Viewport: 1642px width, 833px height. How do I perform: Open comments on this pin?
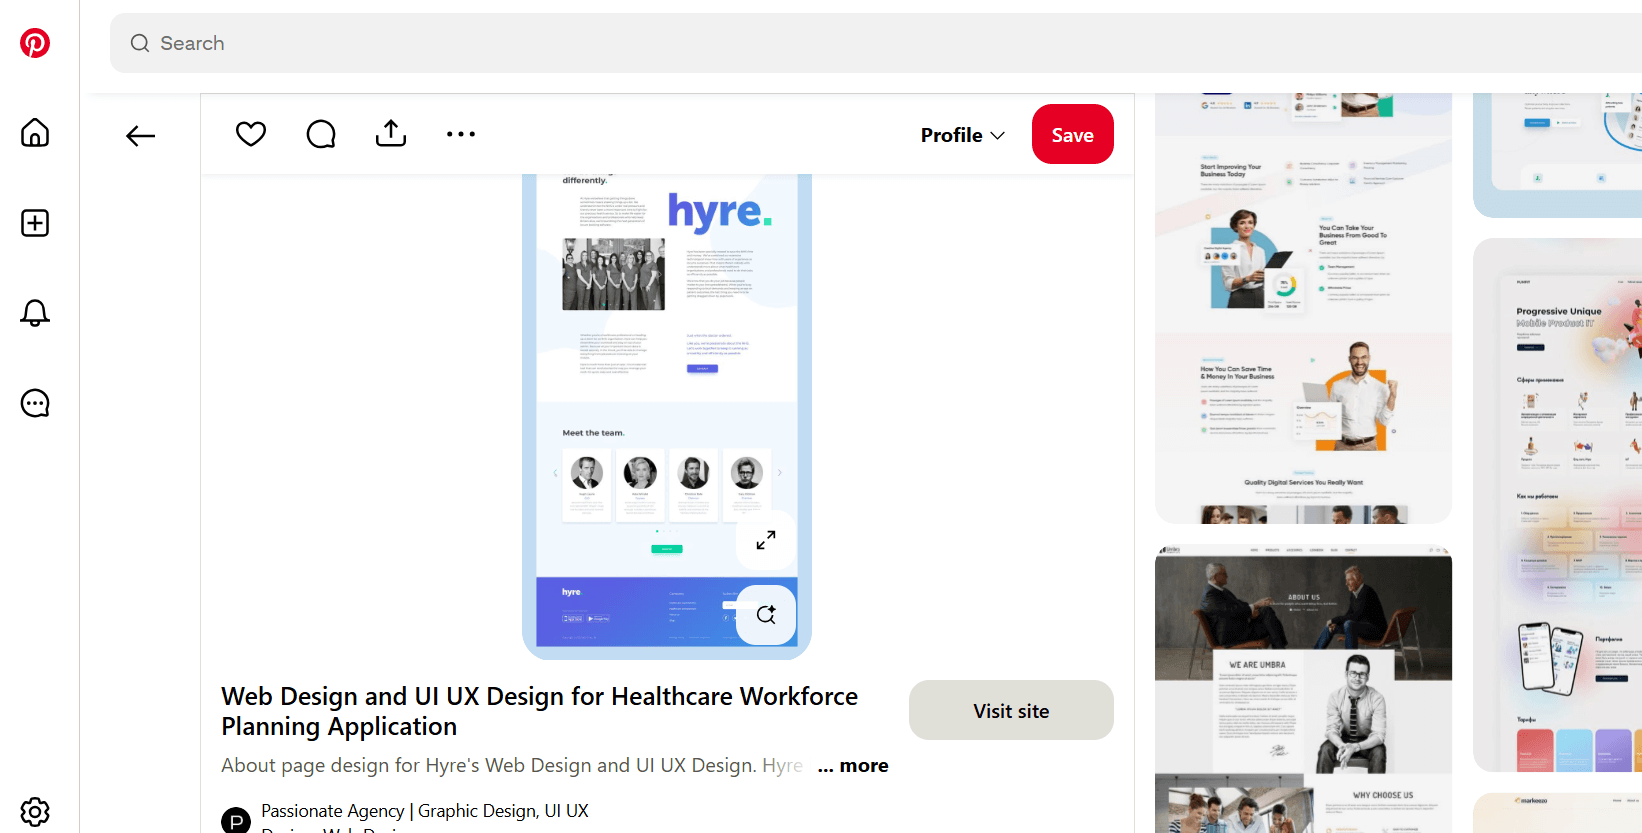click(321, 134)
